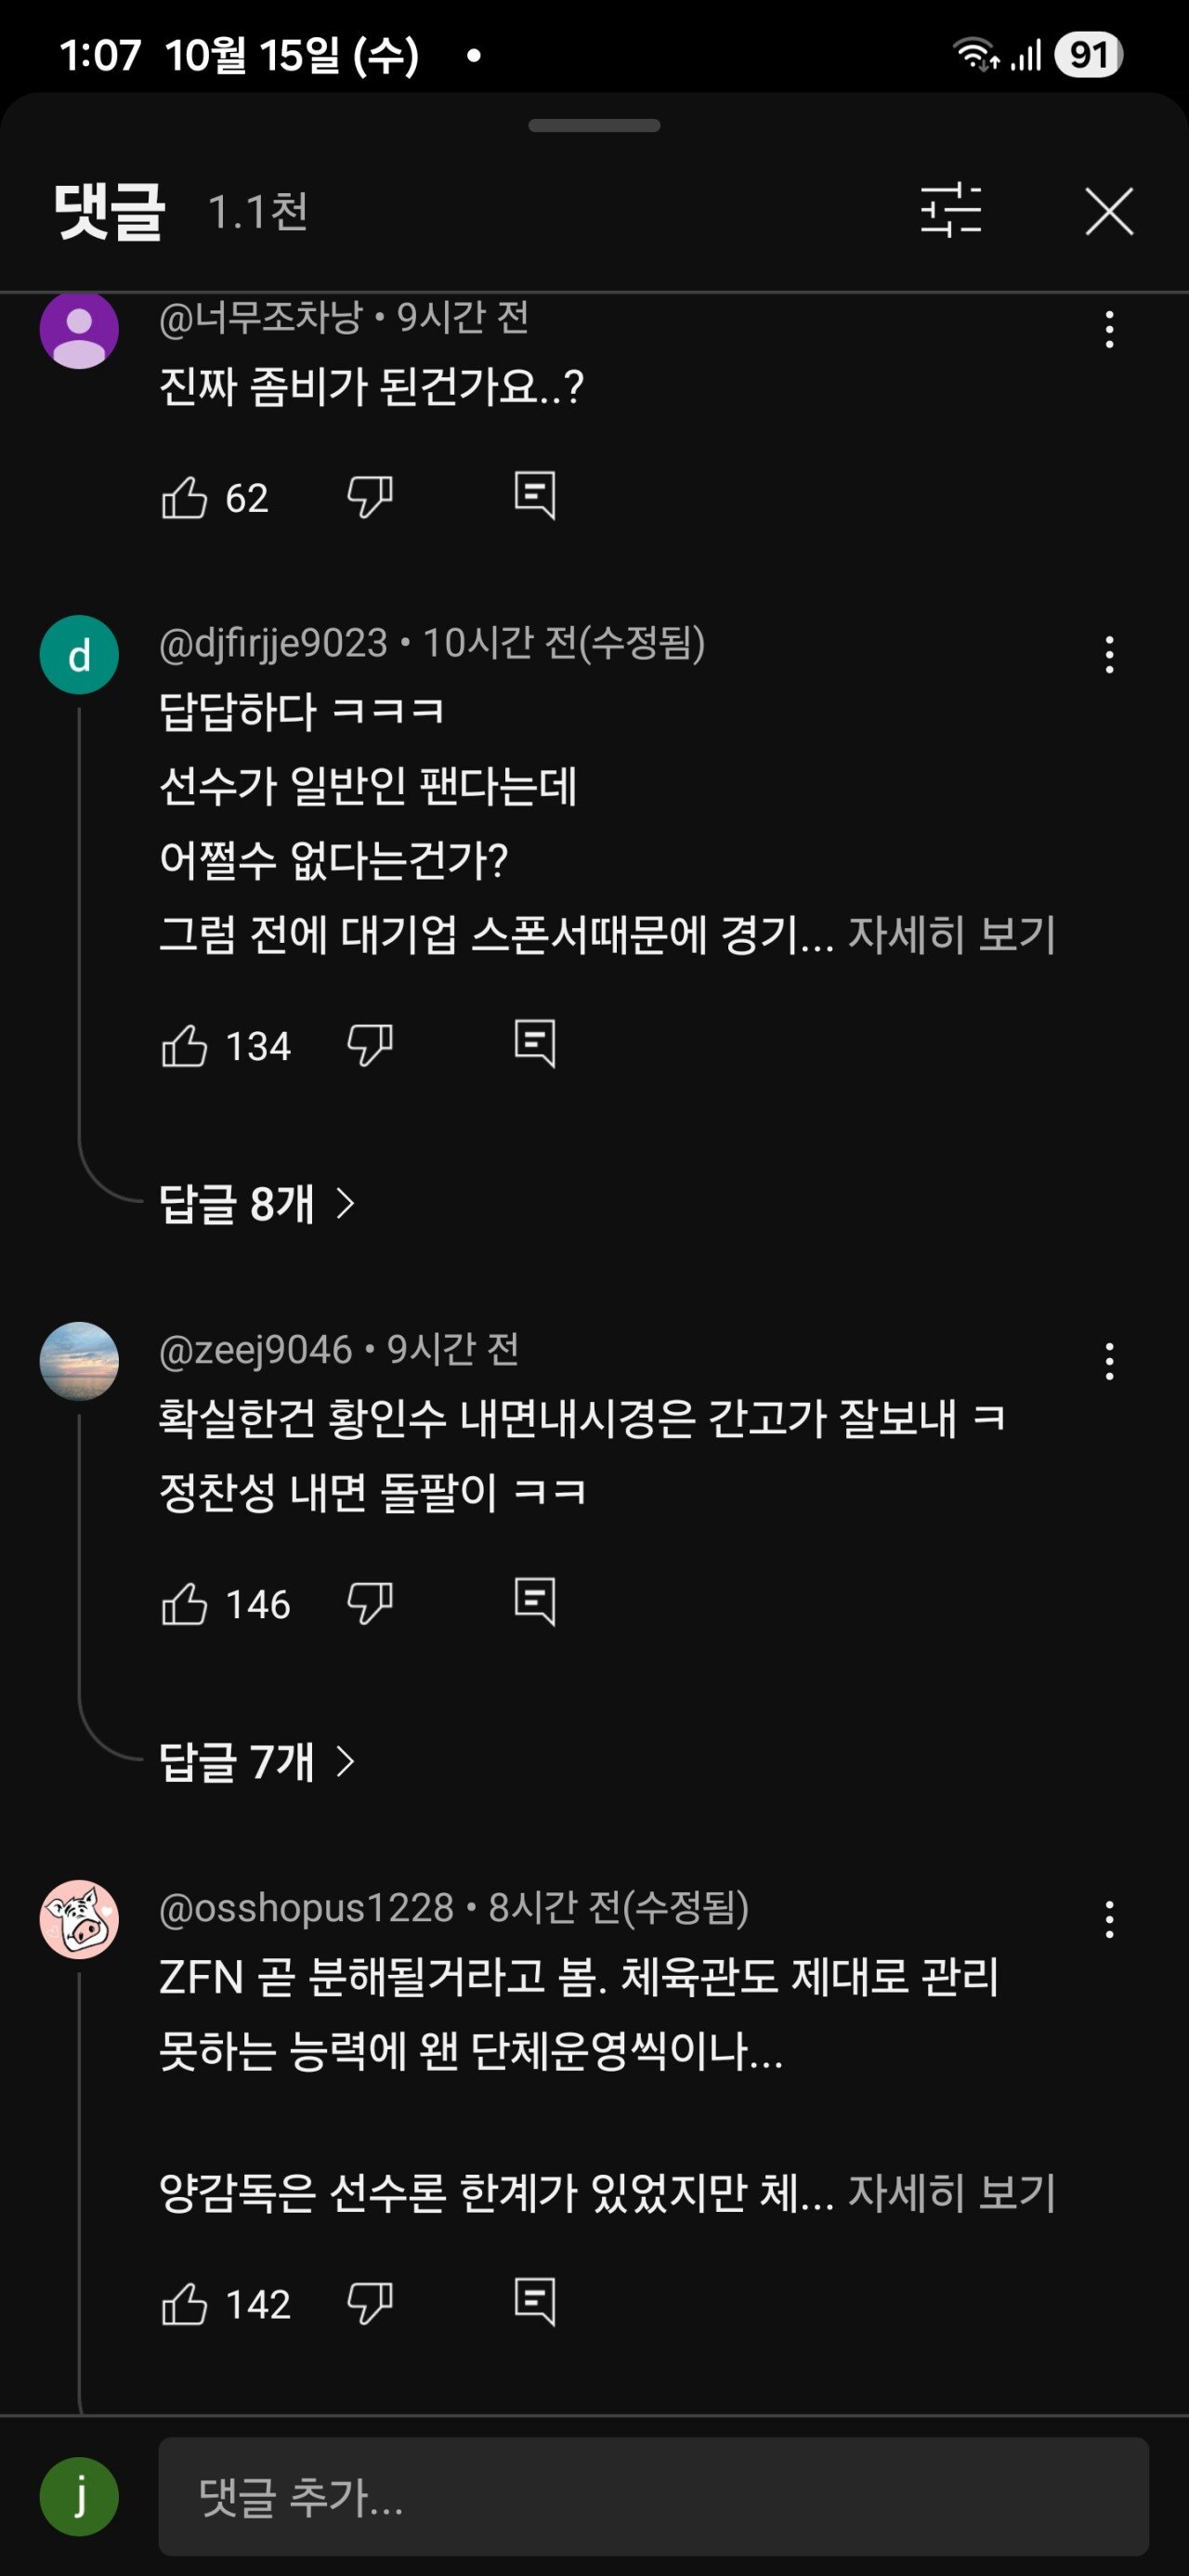Close the comments panel
This screenshot has width=1189, height=2576.
tap(1109, 211)
